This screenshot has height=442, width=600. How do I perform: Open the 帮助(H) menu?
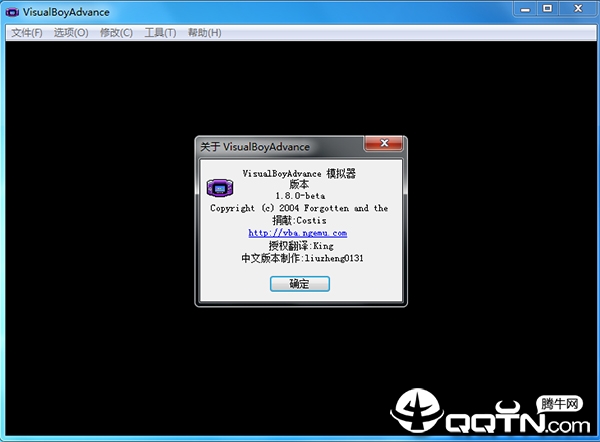(x=204, y=32)
